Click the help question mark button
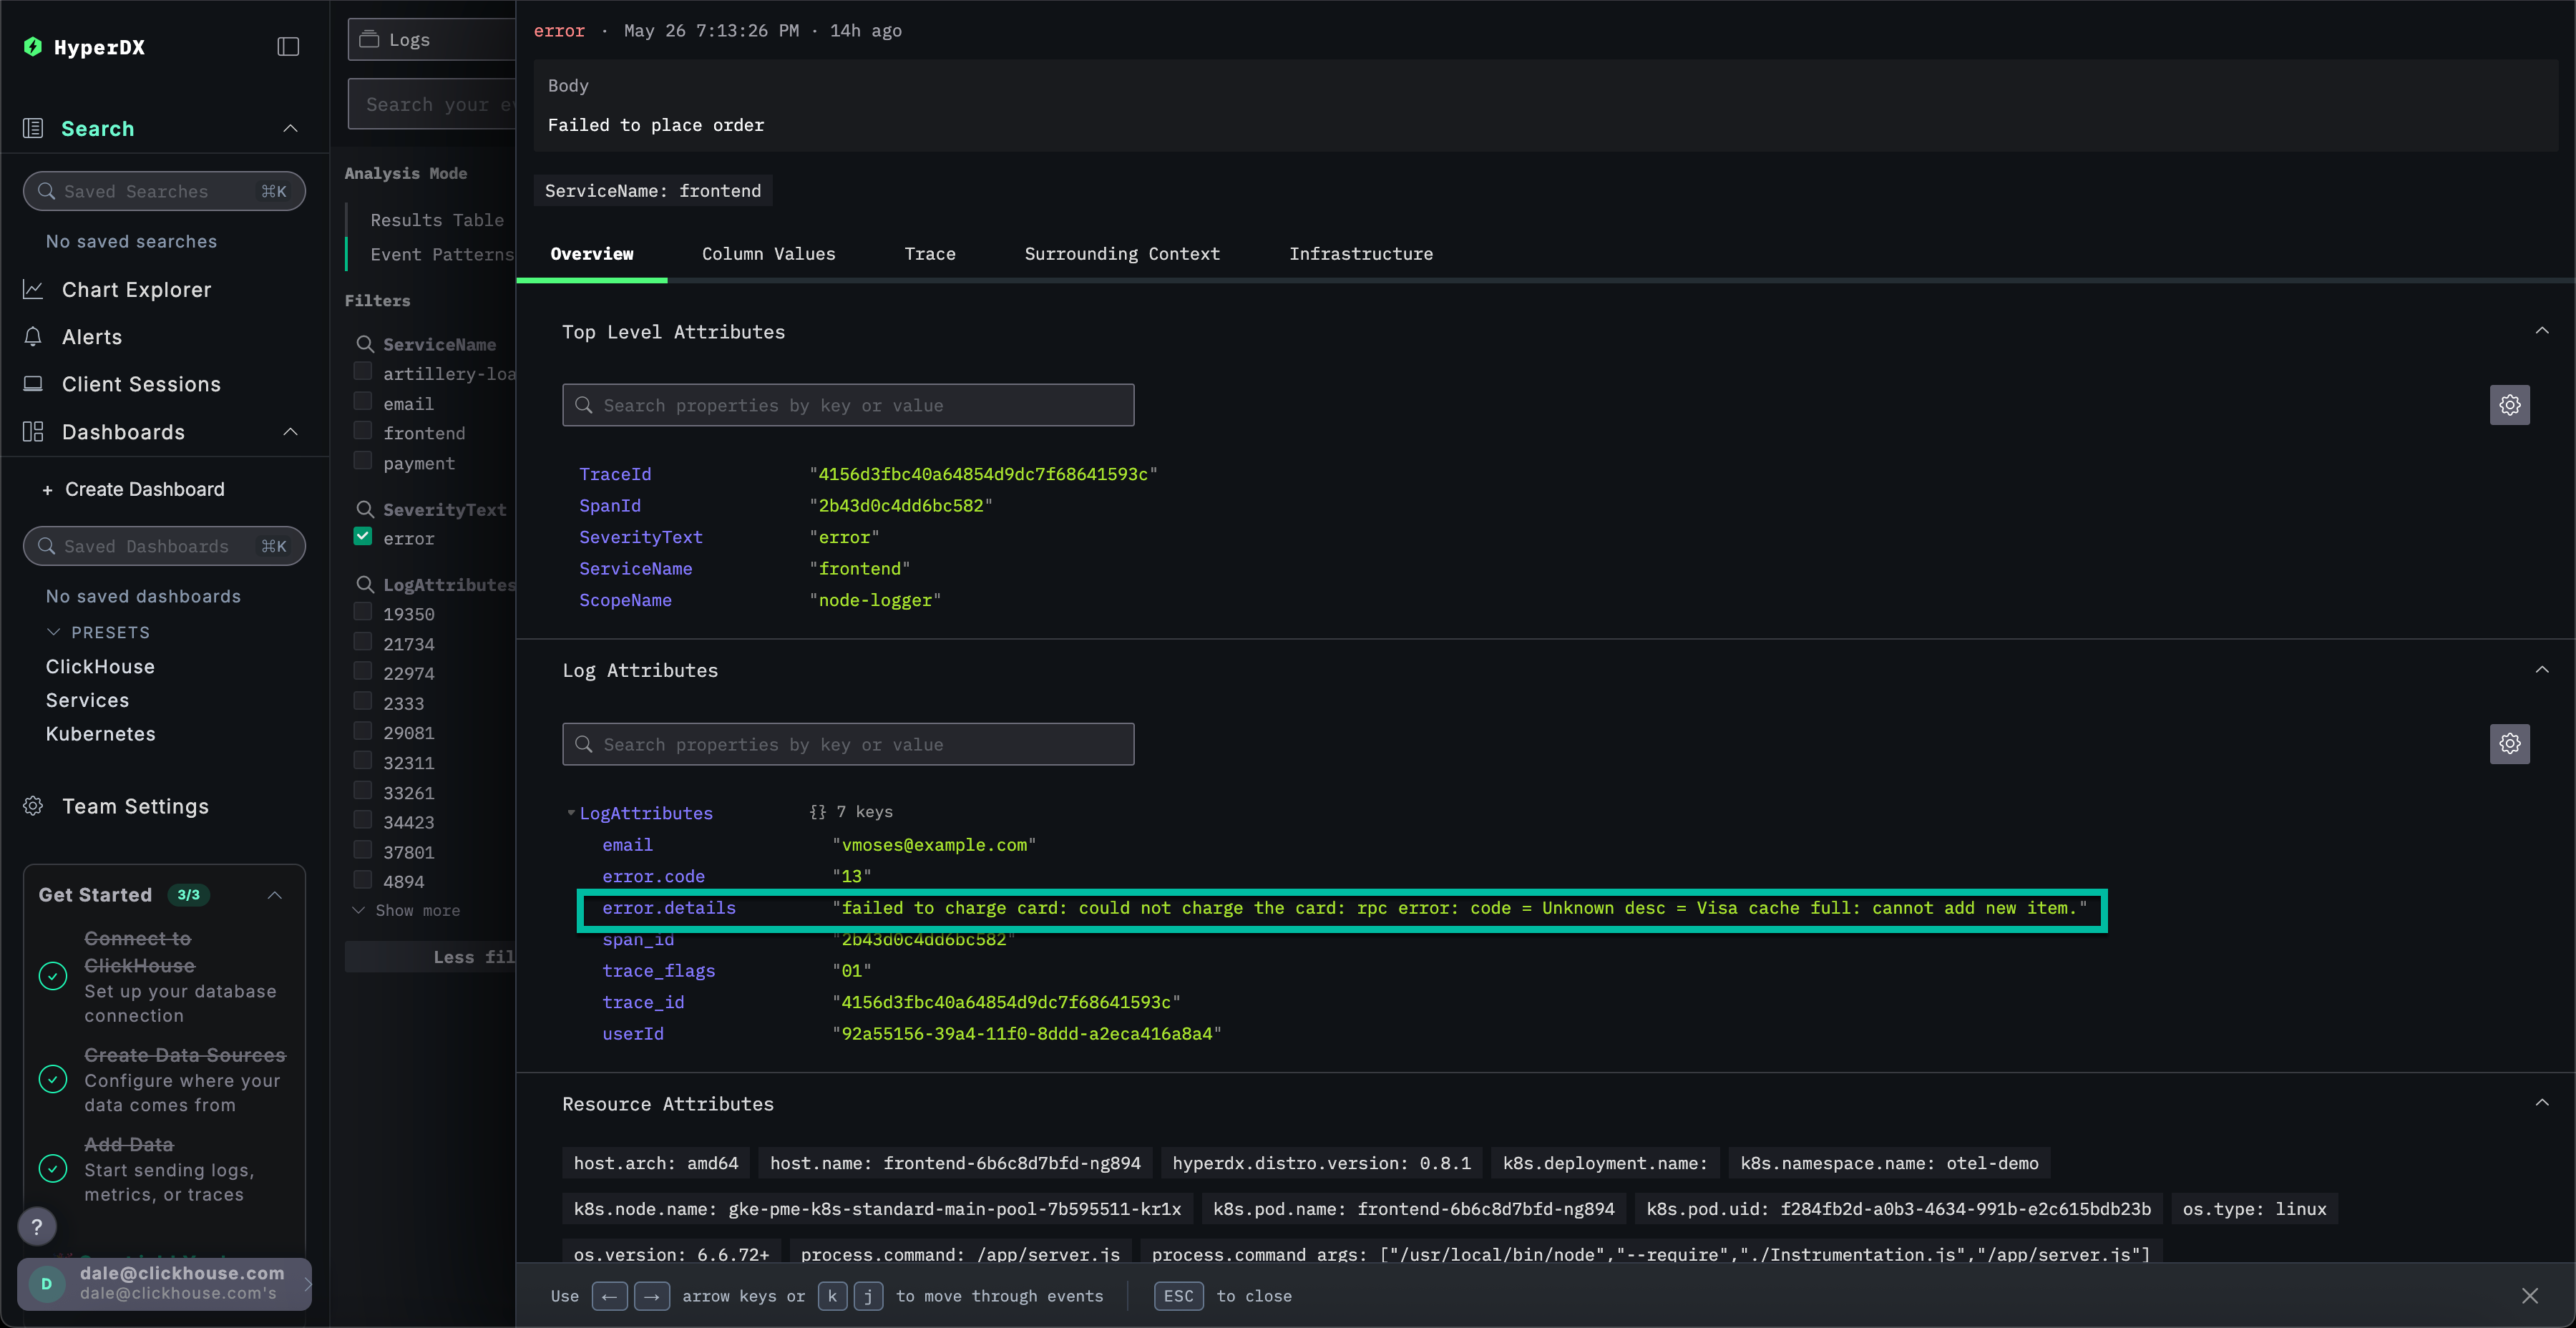The height and width of the screenshot is (1328, 2576). click(37, 1226)
